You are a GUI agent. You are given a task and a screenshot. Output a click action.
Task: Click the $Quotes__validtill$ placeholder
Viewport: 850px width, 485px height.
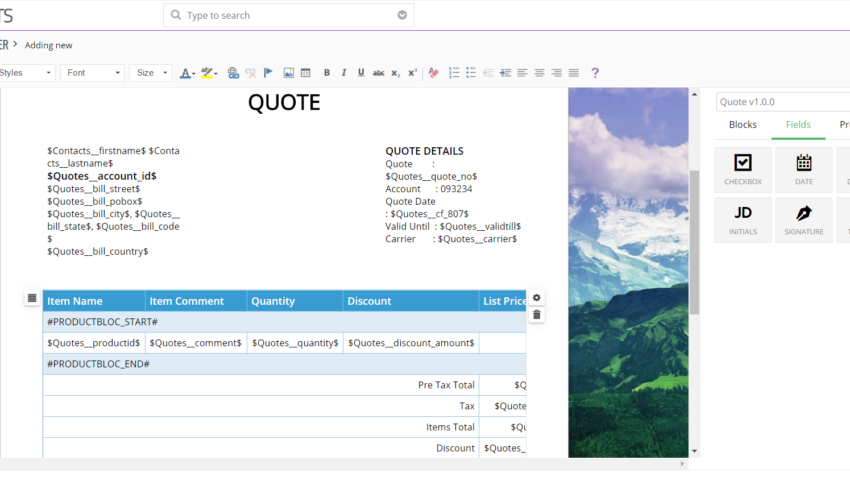(x=480, y=227)
